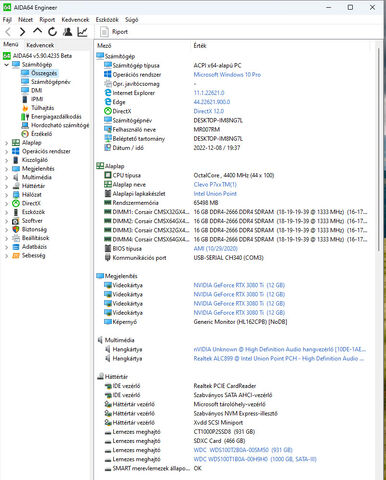The width and height of the screenshot is (386, 480).
Task: Open the Nézet menu
Action: [x=25, y=20]
